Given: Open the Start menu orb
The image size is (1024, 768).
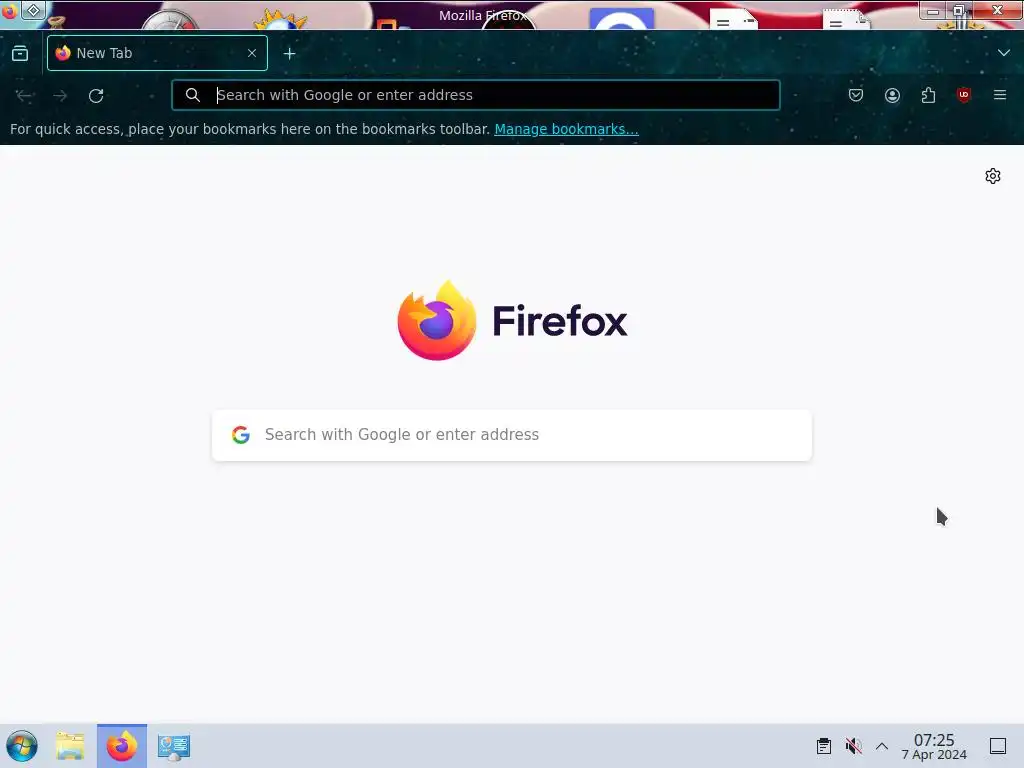Looking at the screenshot, I should (x=22, y=746).
